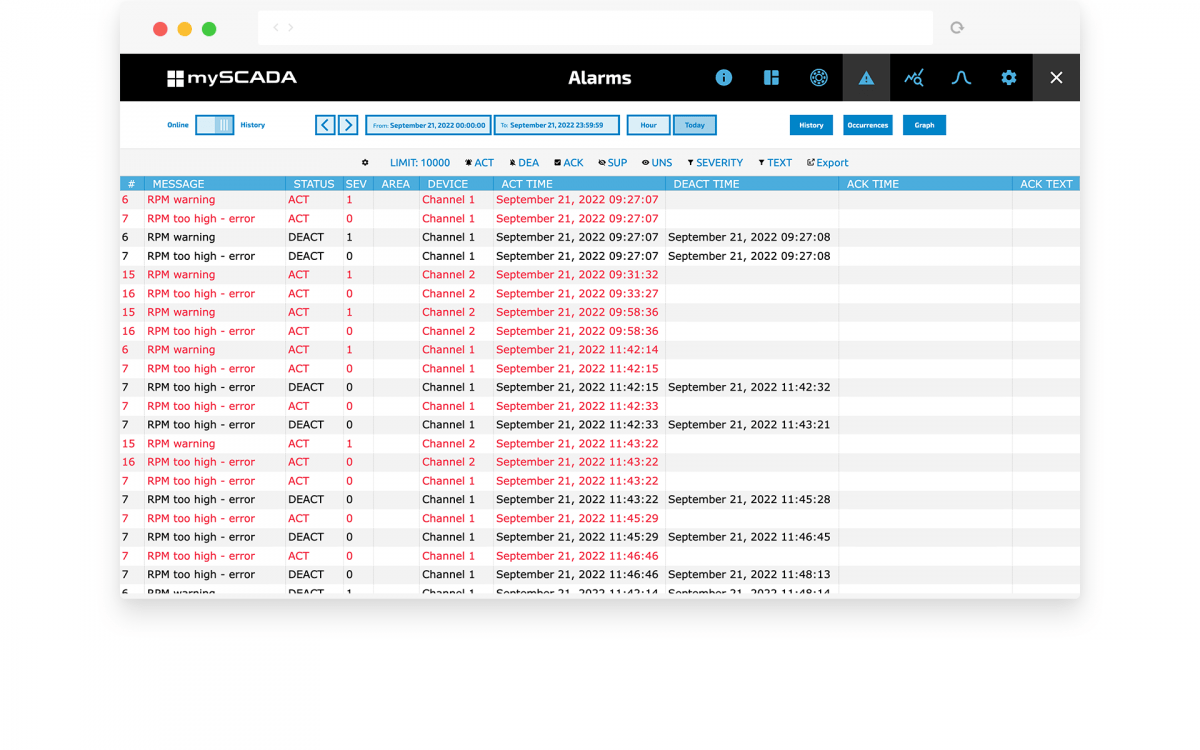Select act time September 21, 2022 11:46:46 in ACT row
Viewport: 1200px width, 750px height.
click(x=577, y=556)
